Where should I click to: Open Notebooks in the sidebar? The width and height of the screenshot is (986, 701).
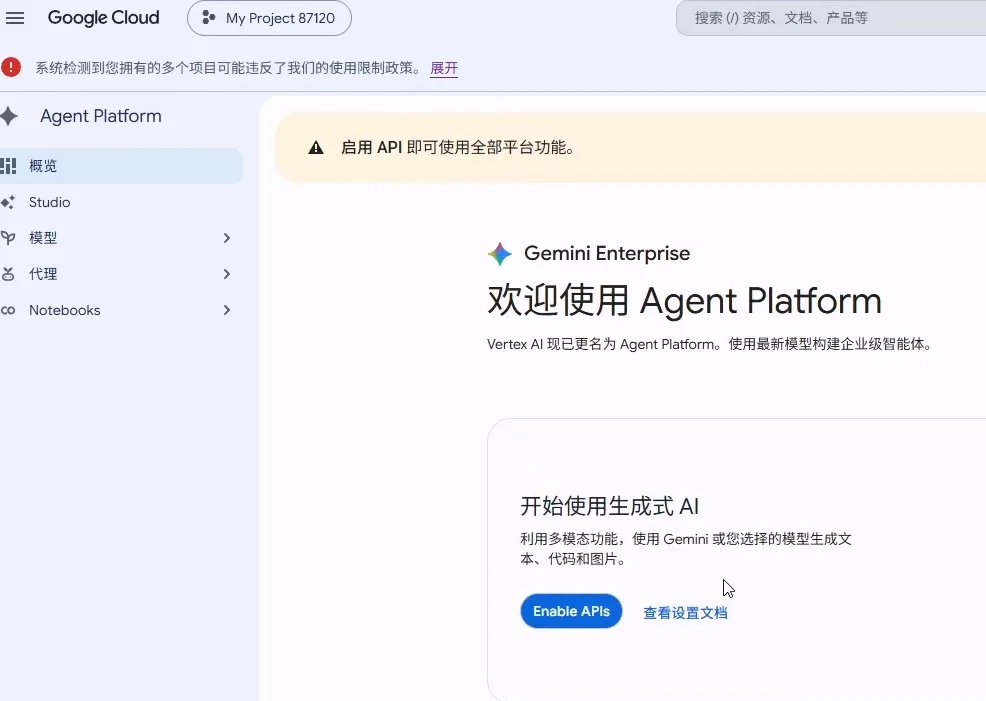click(121, 311)
